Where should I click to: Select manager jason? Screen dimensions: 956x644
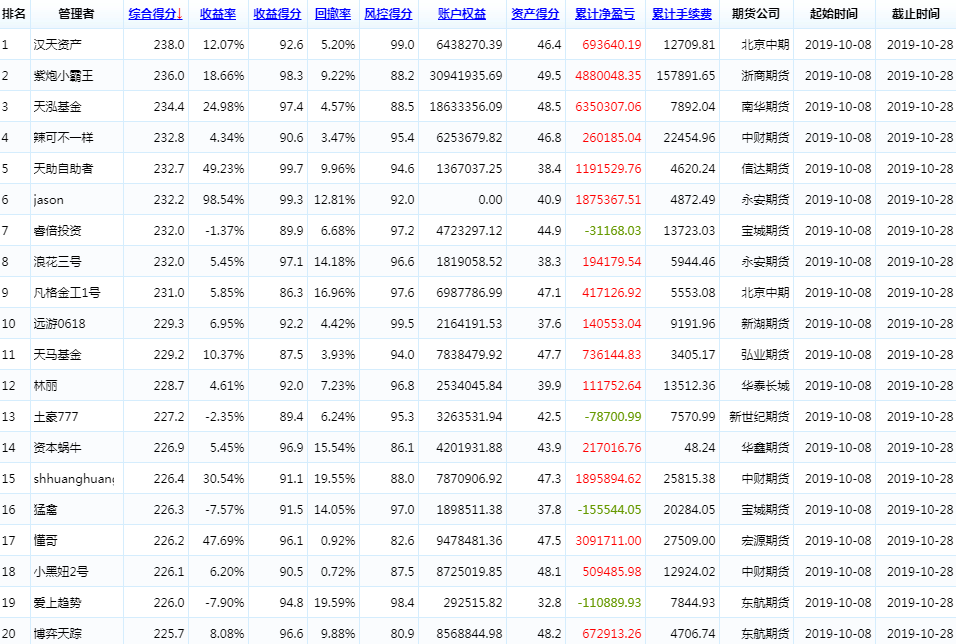click(x=48, y=200)
